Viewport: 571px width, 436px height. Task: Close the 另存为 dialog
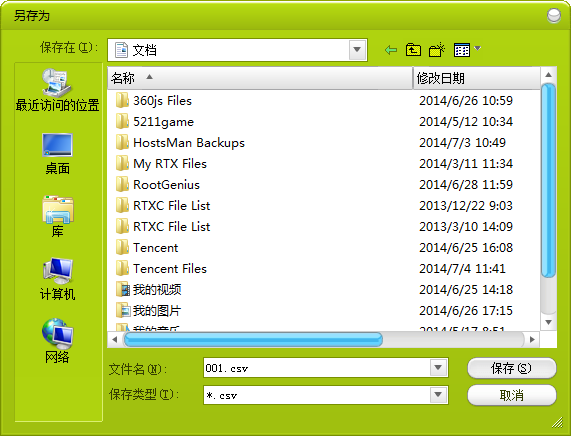tap(554, 16)
